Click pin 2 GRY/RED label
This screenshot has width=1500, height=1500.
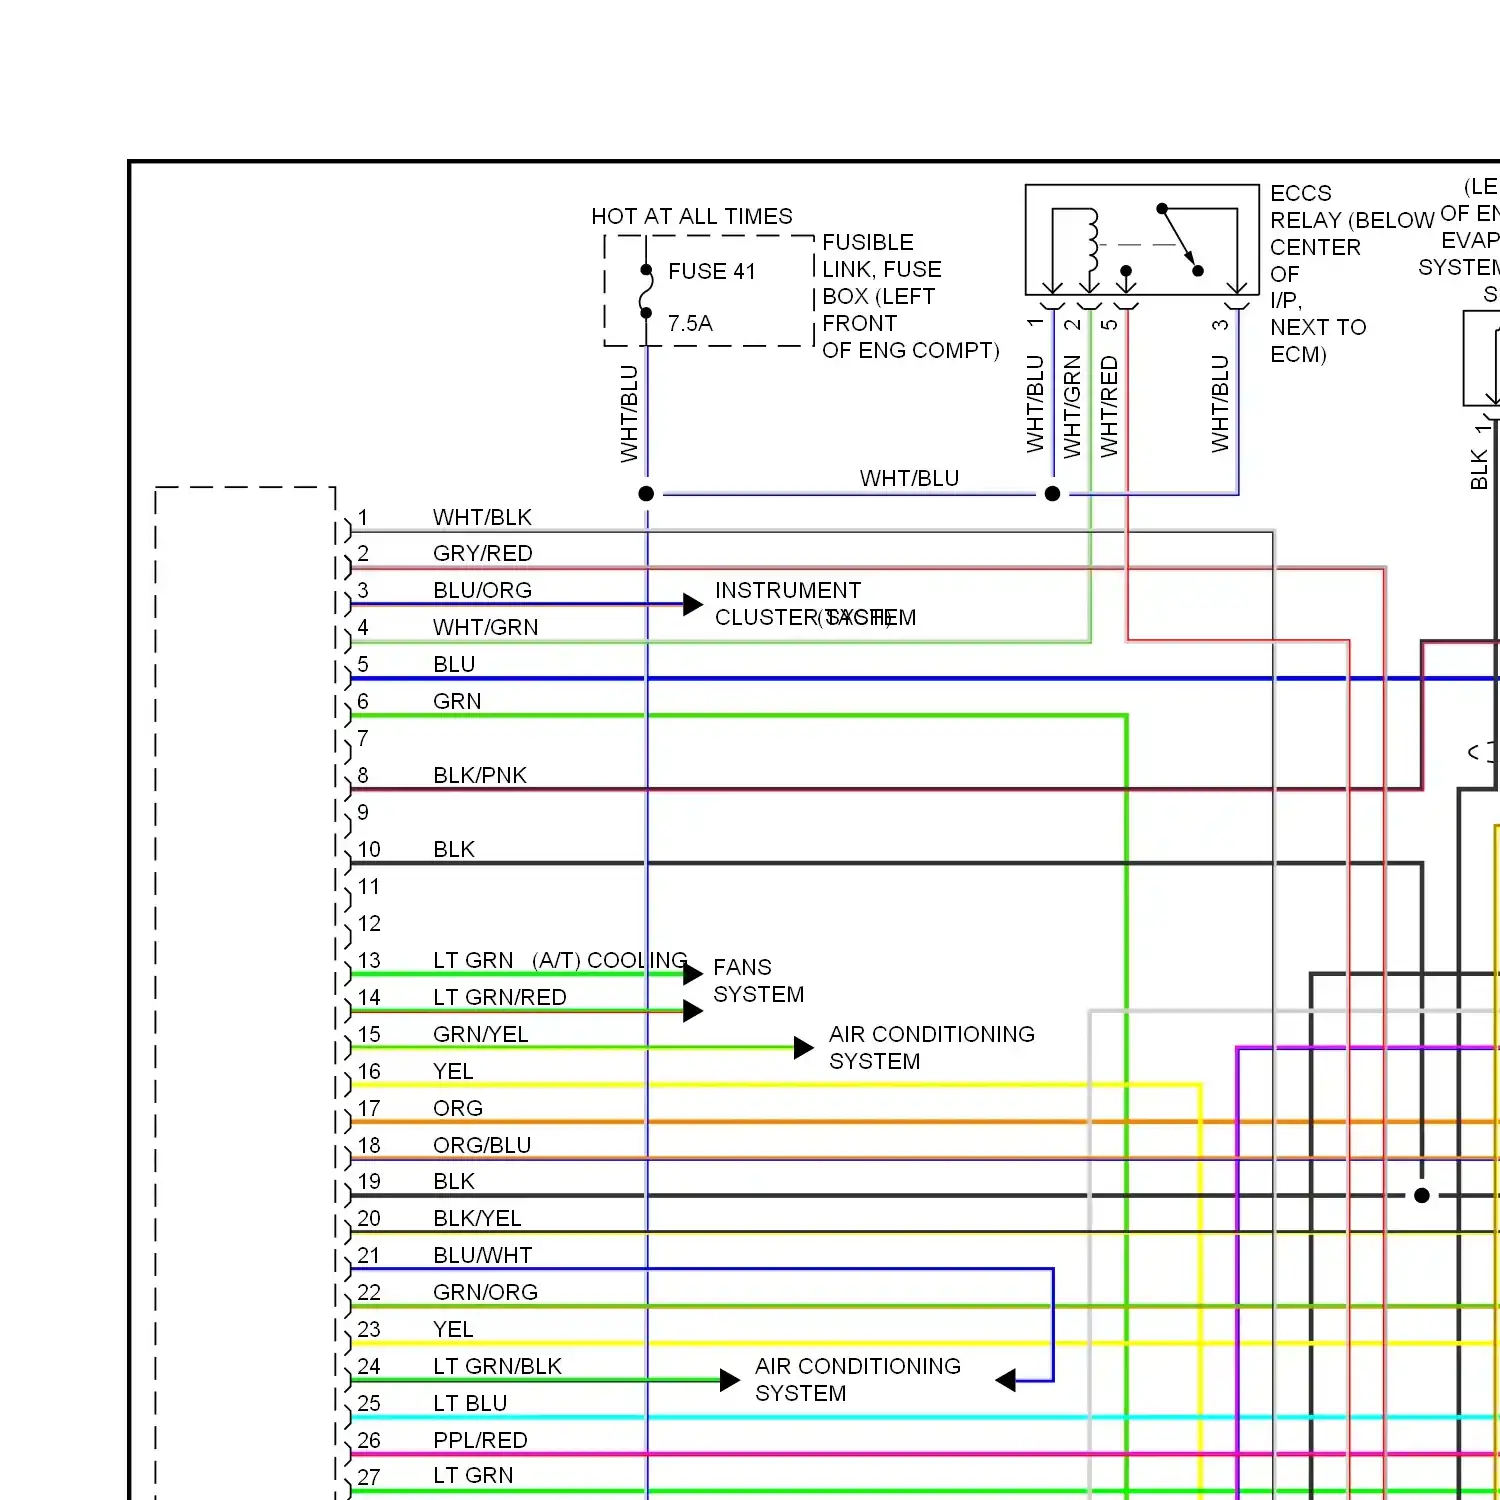click(482, 553)
